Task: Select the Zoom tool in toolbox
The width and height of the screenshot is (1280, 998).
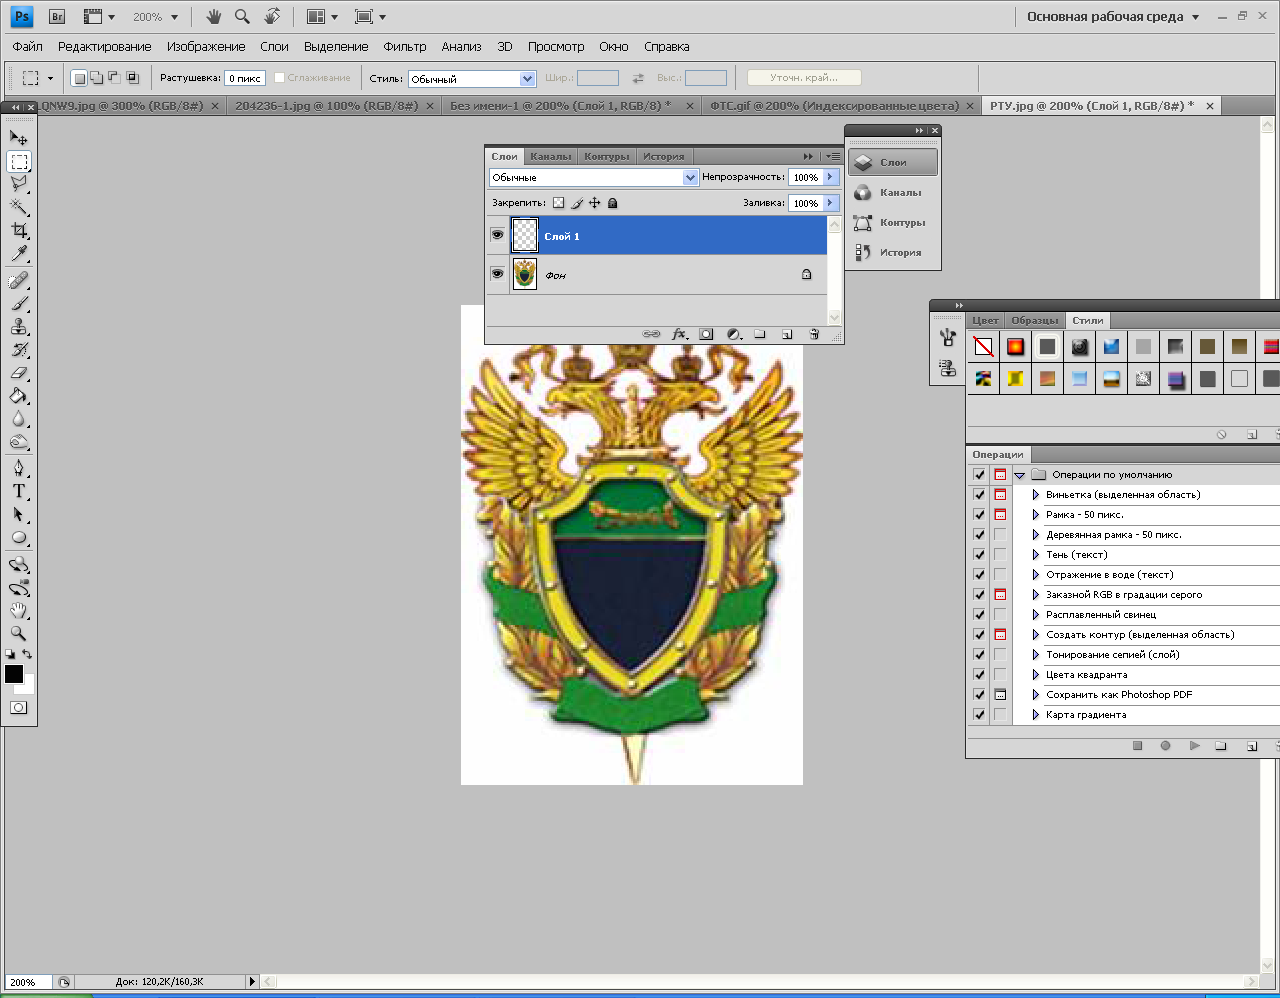Action: click(x=19, y=633)
